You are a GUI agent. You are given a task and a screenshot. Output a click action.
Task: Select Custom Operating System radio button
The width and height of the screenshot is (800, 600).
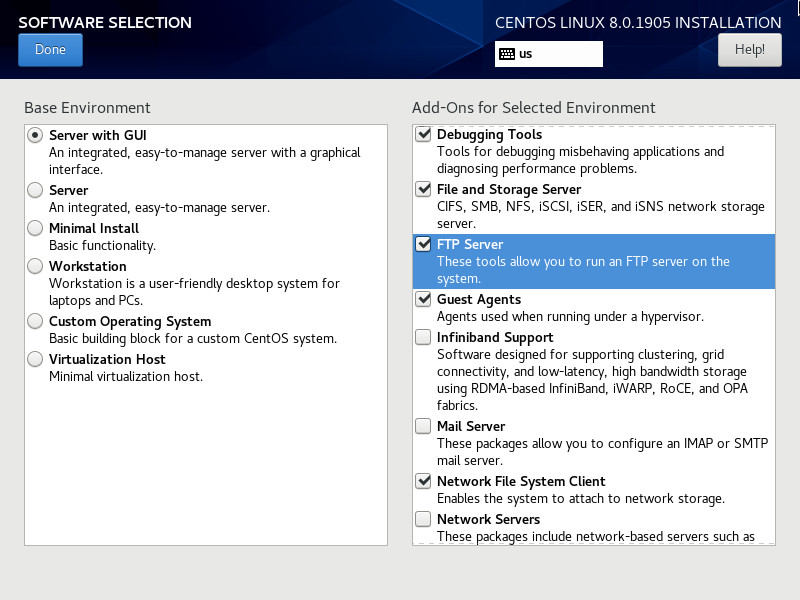(35, 321)
